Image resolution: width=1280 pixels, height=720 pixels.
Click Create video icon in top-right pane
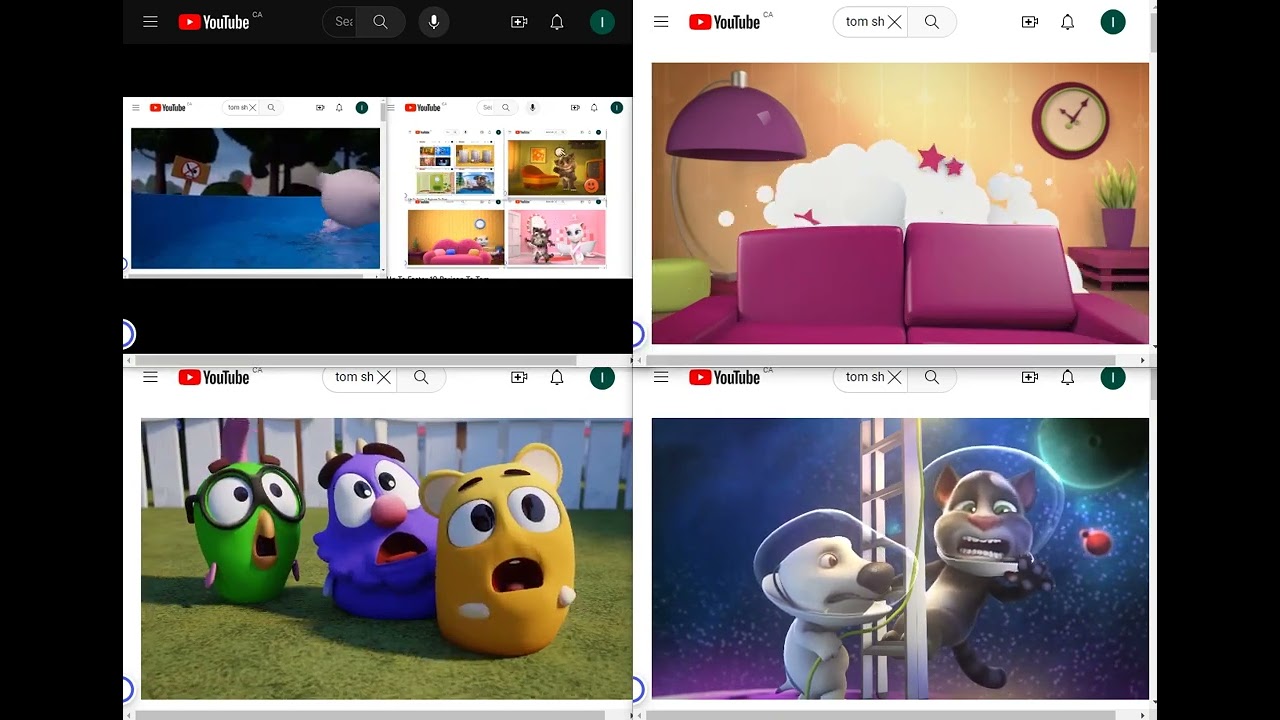(1030, 22)
